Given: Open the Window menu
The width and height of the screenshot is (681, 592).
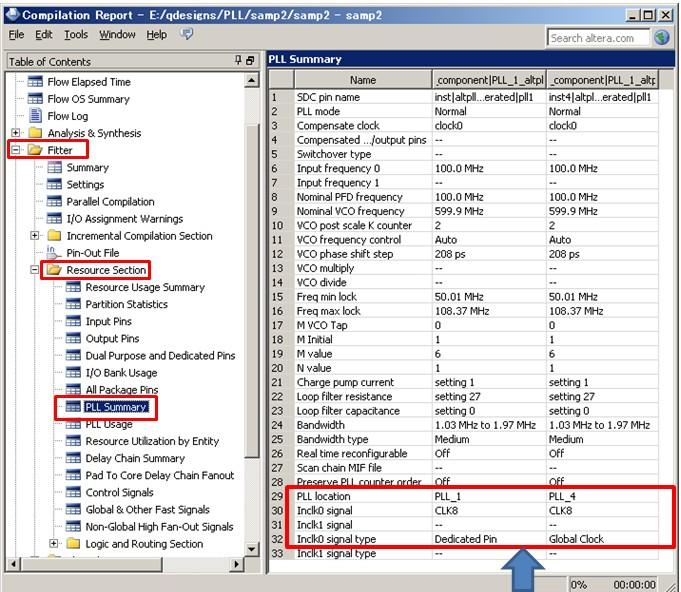Looking at the screenshot, I should [x=117, y=35].
